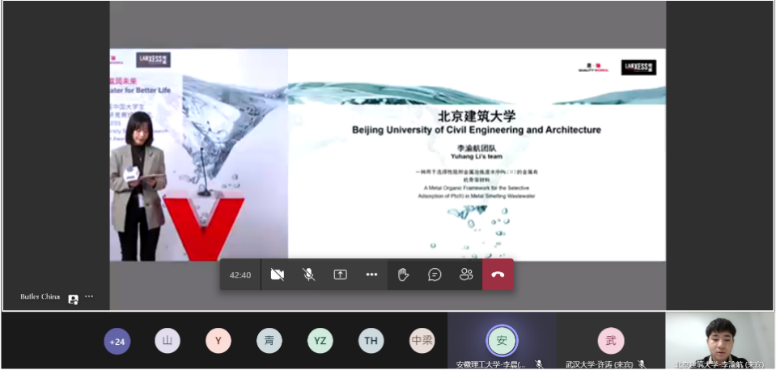Select the 中梁 participant avatar
Screen dimensions: 776x370
422,341
